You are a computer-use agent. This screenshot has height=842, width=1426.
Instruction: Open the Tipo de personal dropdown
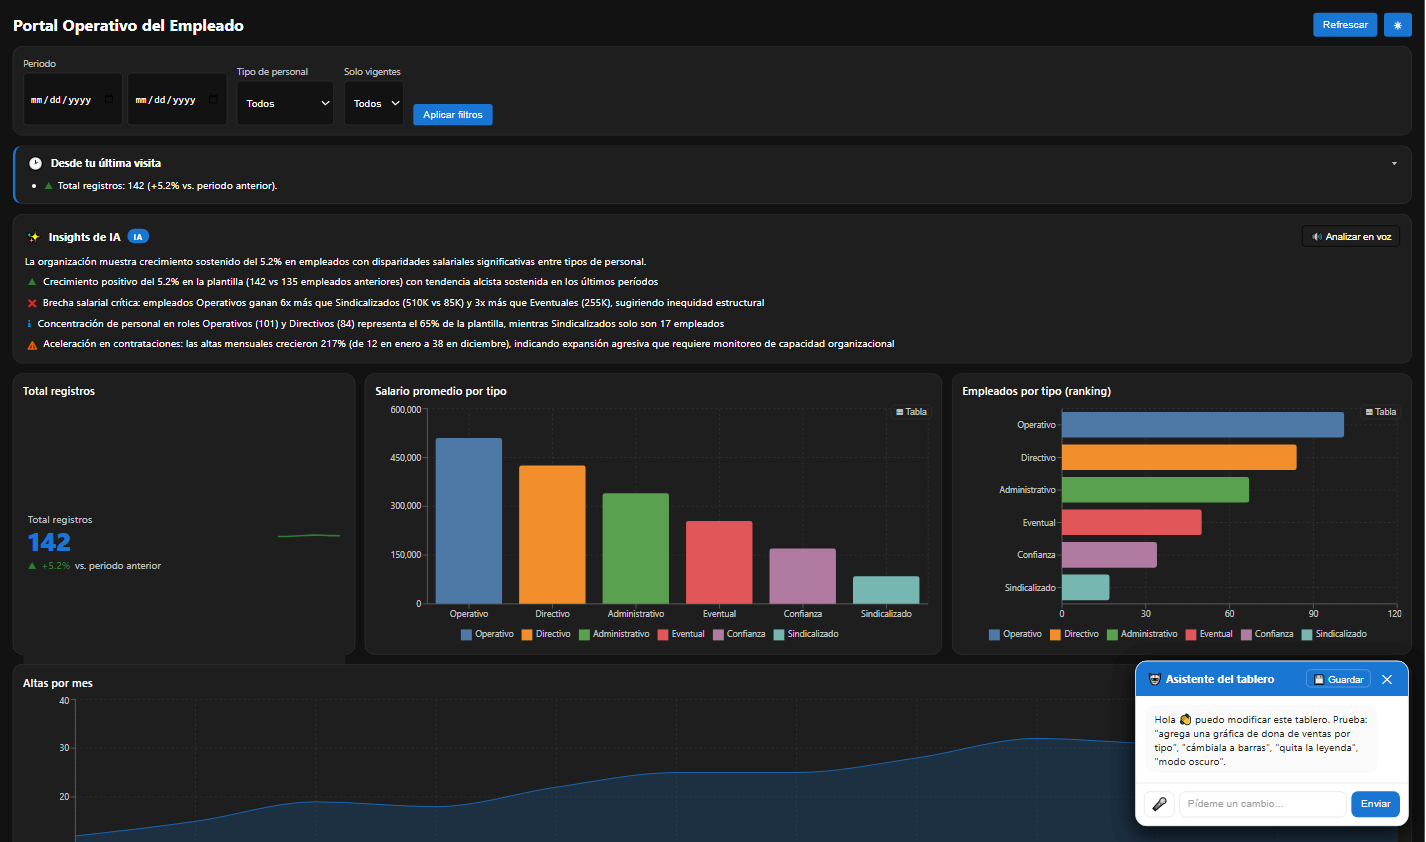click(x=285, y=103)
